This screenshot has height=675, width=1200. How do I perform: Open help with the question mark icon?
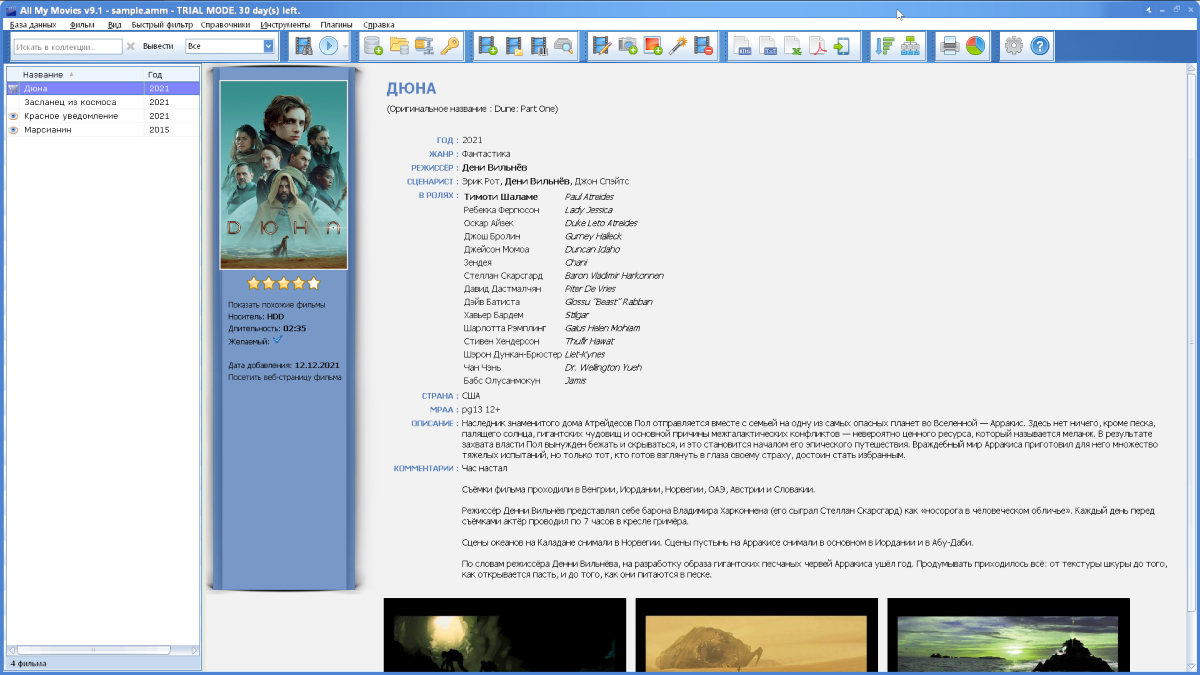coord(1040,46)
